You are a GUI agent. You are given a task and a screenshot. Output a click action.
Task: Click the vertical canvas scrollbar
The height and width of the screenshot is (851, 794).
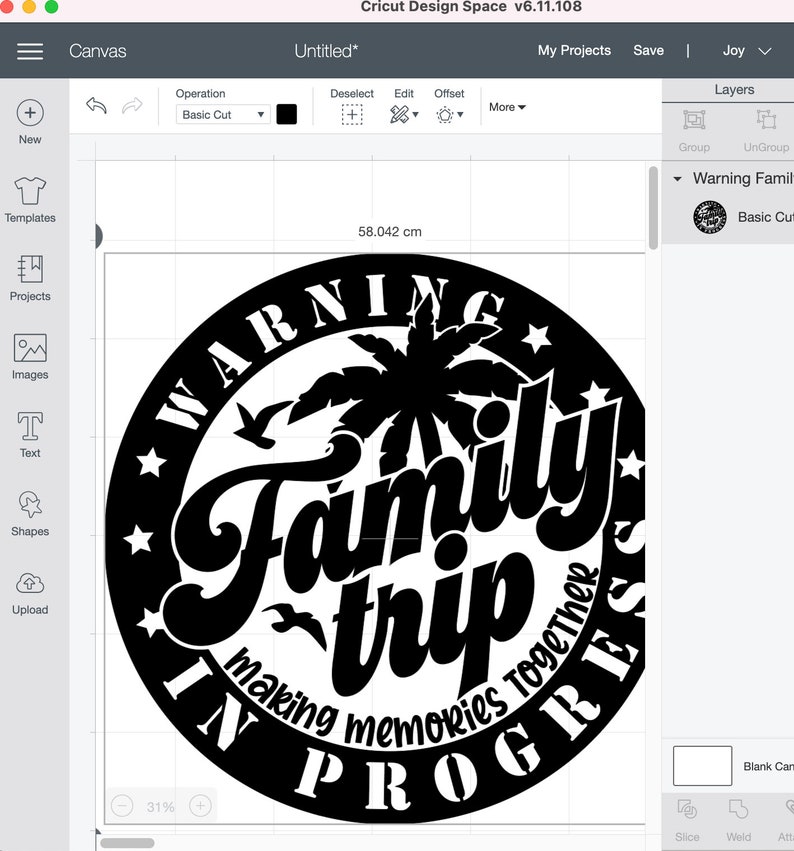coord(653,208)
